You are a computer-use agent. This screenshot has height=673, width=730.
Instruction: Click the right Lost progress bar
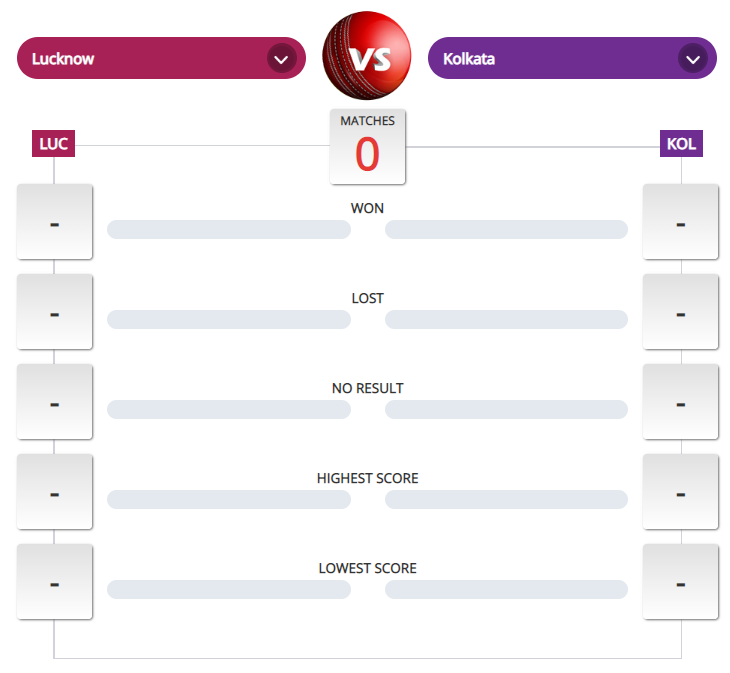[x=506, y=320]
